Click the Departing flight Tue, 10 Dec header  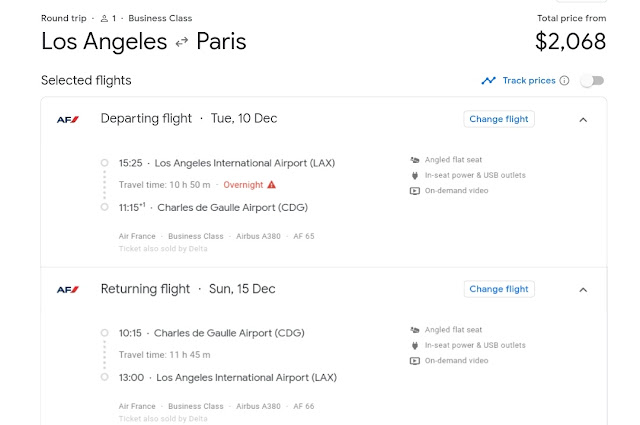(x=189, y=119)
